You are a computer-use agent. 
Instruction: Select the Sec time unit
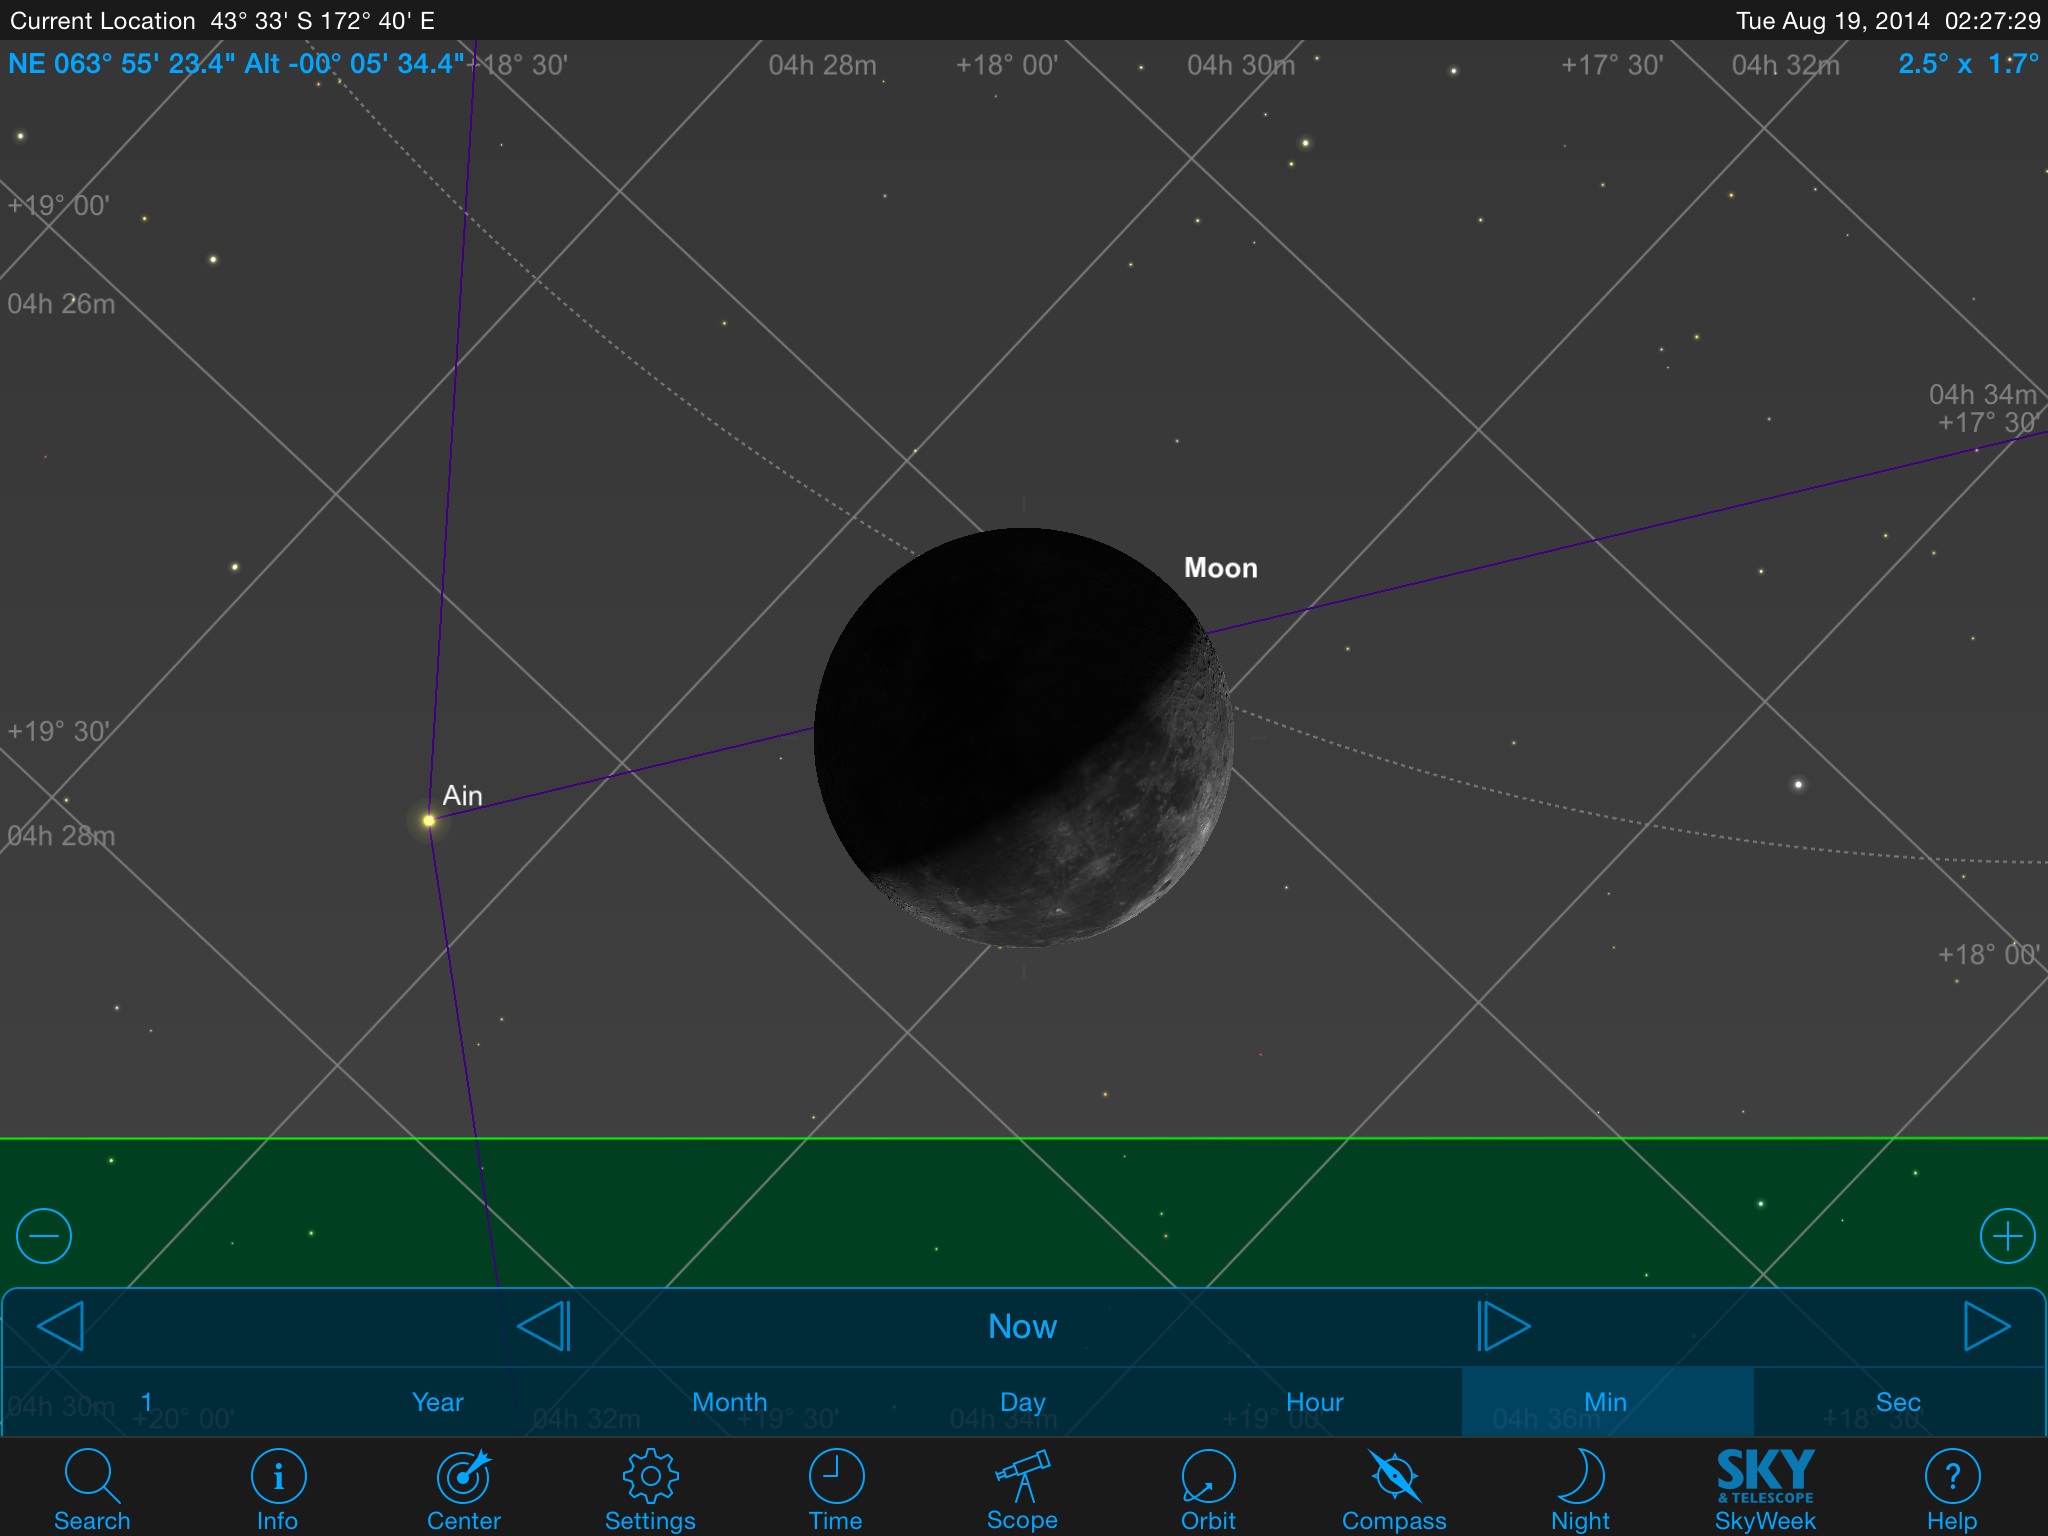(x=1898, y=1402)
